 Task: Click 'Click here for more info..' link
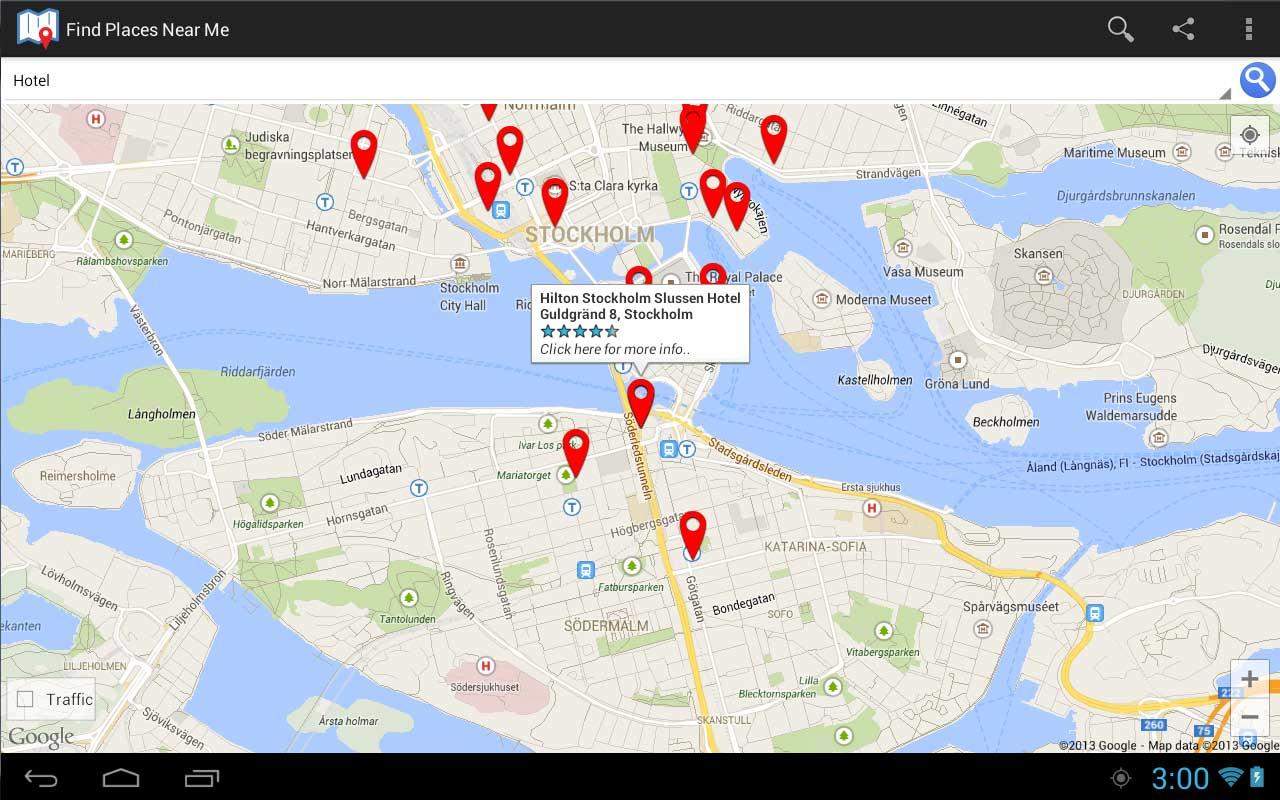(x=615, y=349)
